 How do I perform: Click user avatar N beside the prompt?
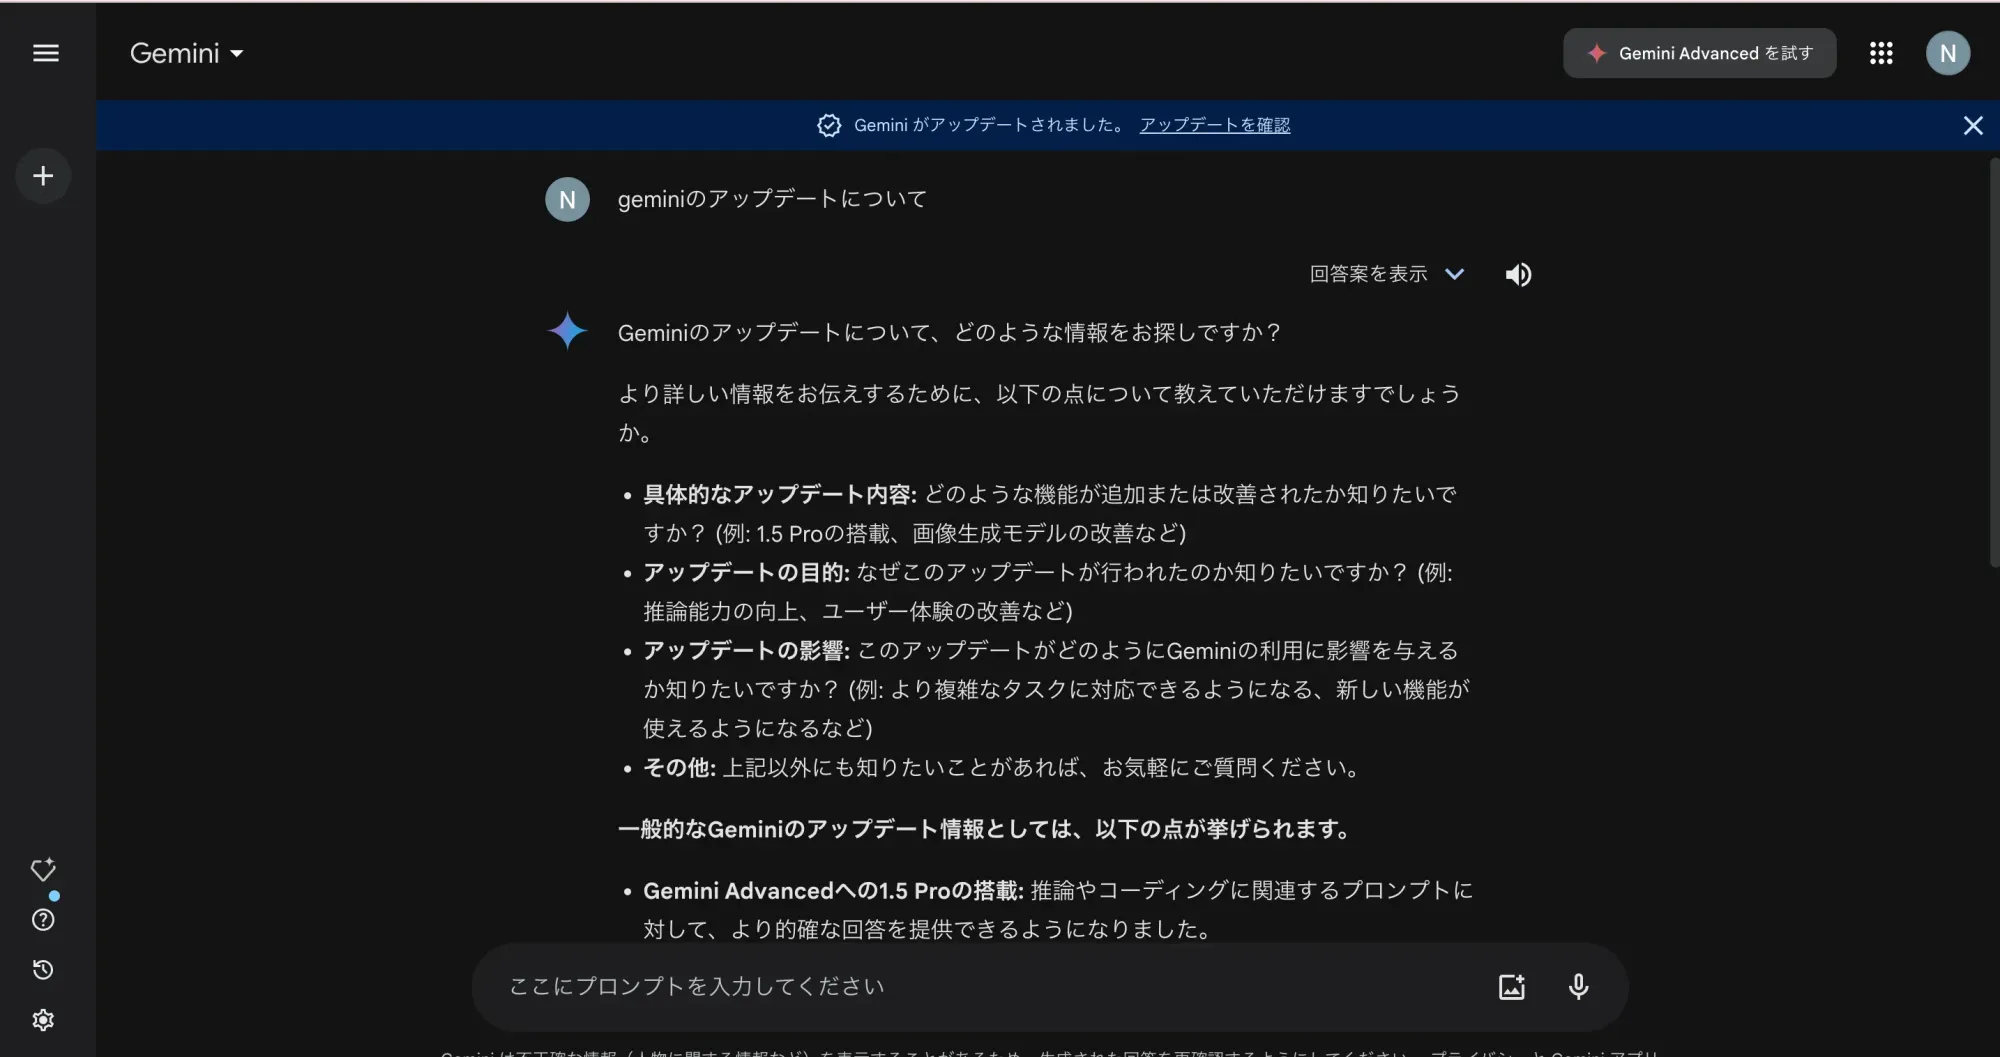point(567,199)
